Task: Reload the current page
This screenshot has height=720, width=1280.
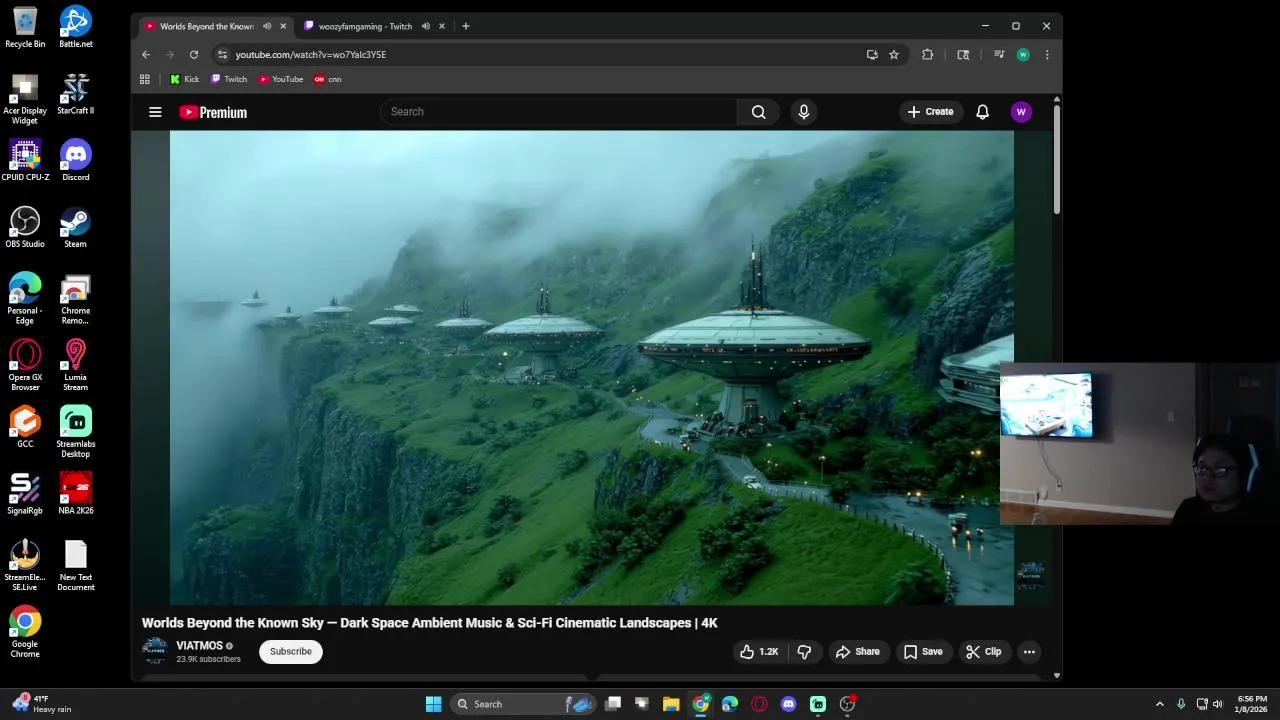Action: 194,55
